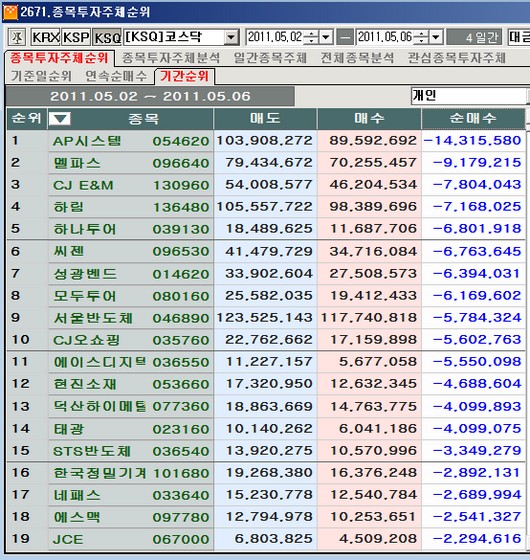Click buy value 5,677,058
This screenshot has width=530, height=560.
pyautogui.click(x=378, y=361)
